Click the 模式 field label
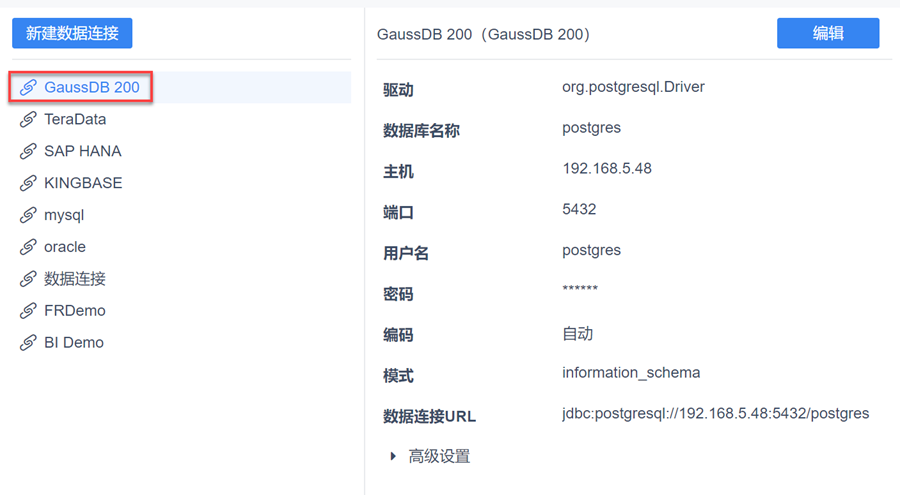The image size is (900, 496). click(398, 377)
